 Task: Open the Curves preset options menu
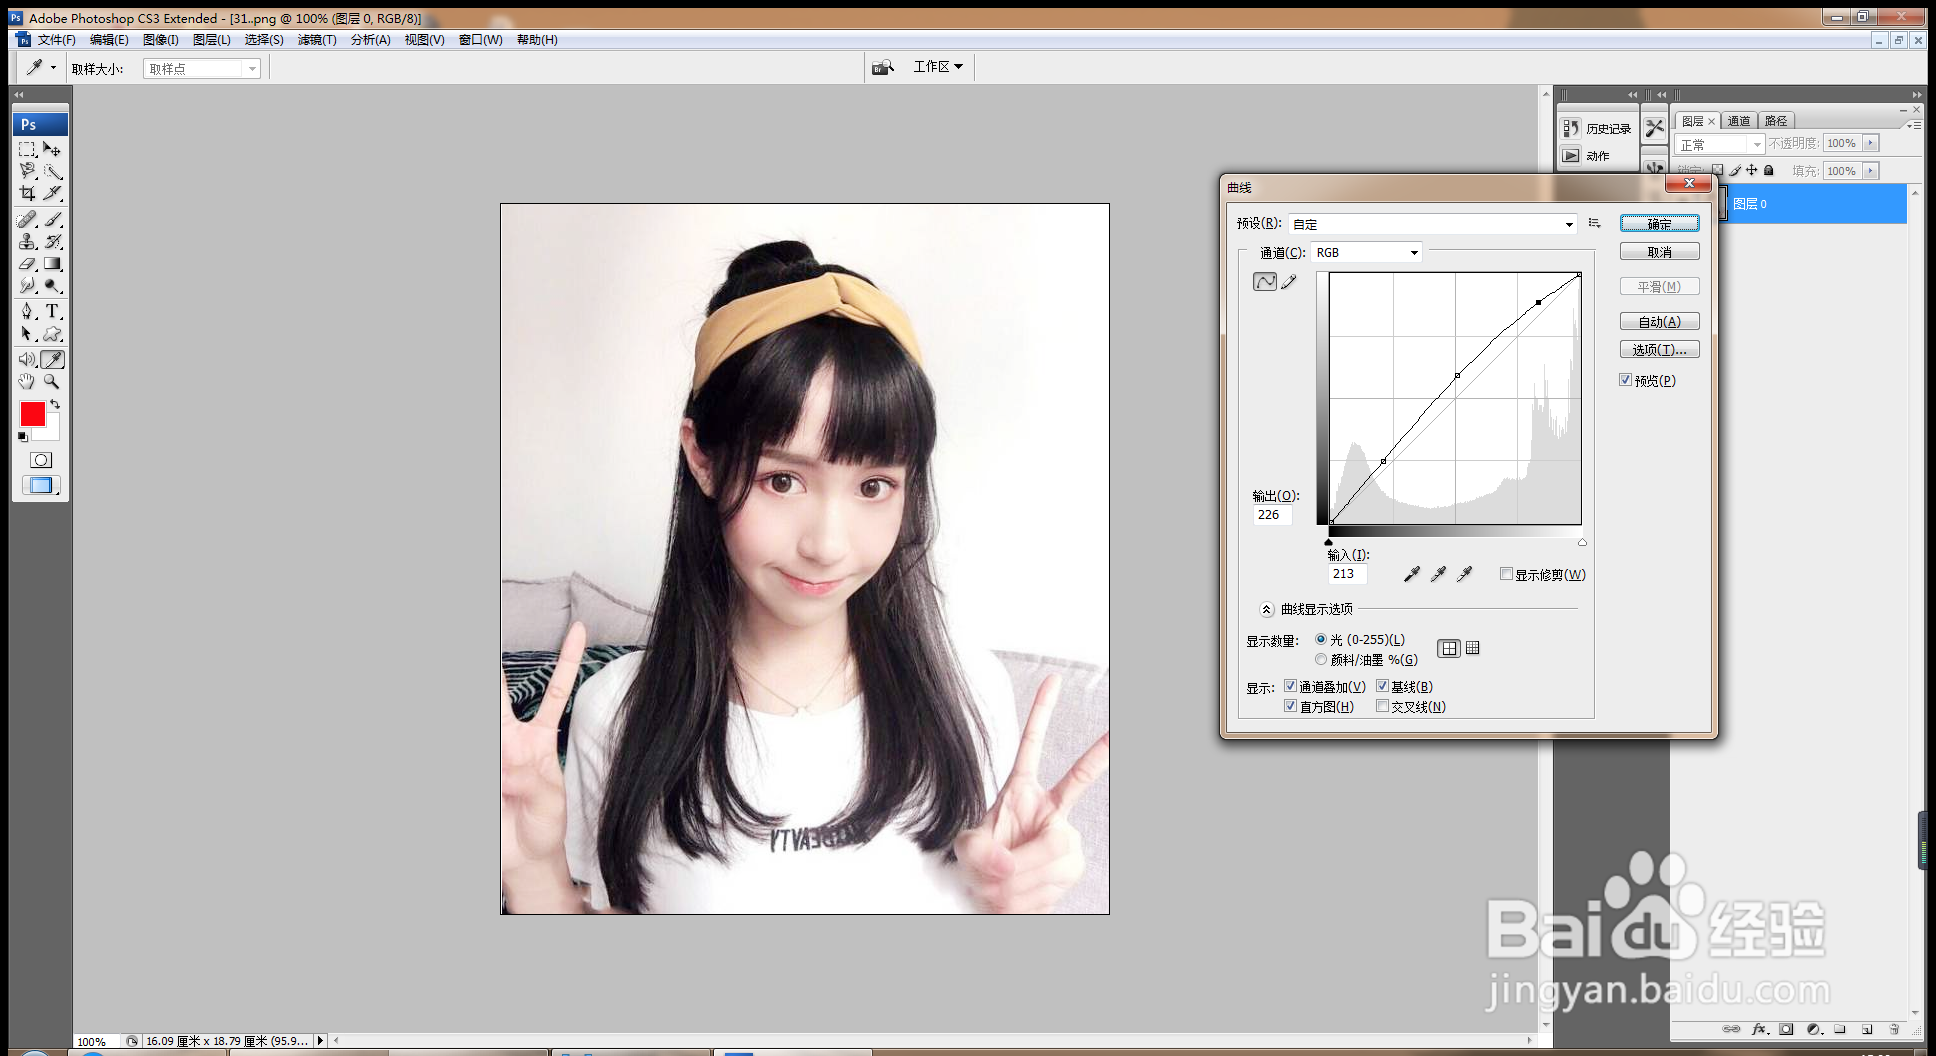(x=1595, y=223)
